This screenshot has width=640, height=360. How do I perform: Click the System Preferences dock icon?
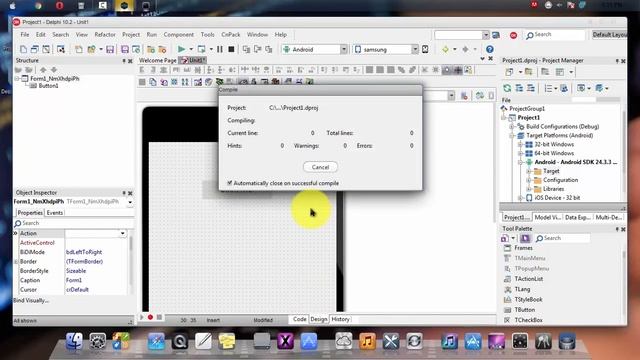tap(98, 341)
